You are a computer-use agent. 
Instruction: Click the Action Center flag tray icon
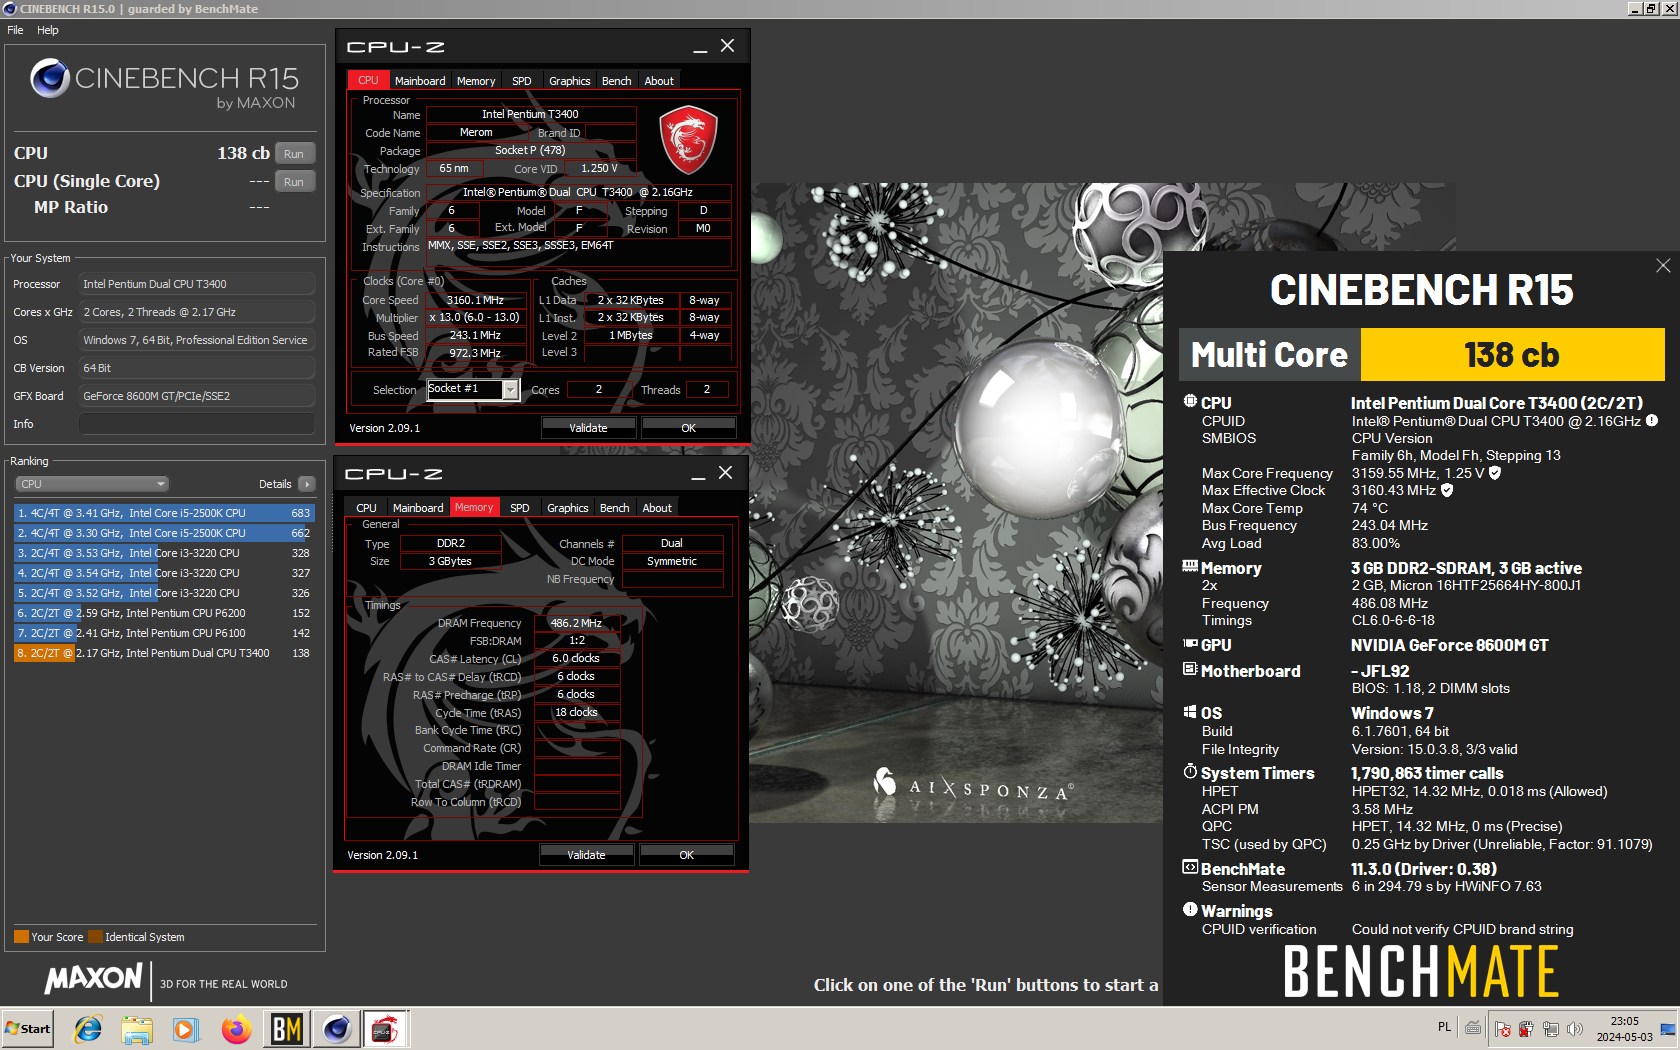coord(1502,1029)
